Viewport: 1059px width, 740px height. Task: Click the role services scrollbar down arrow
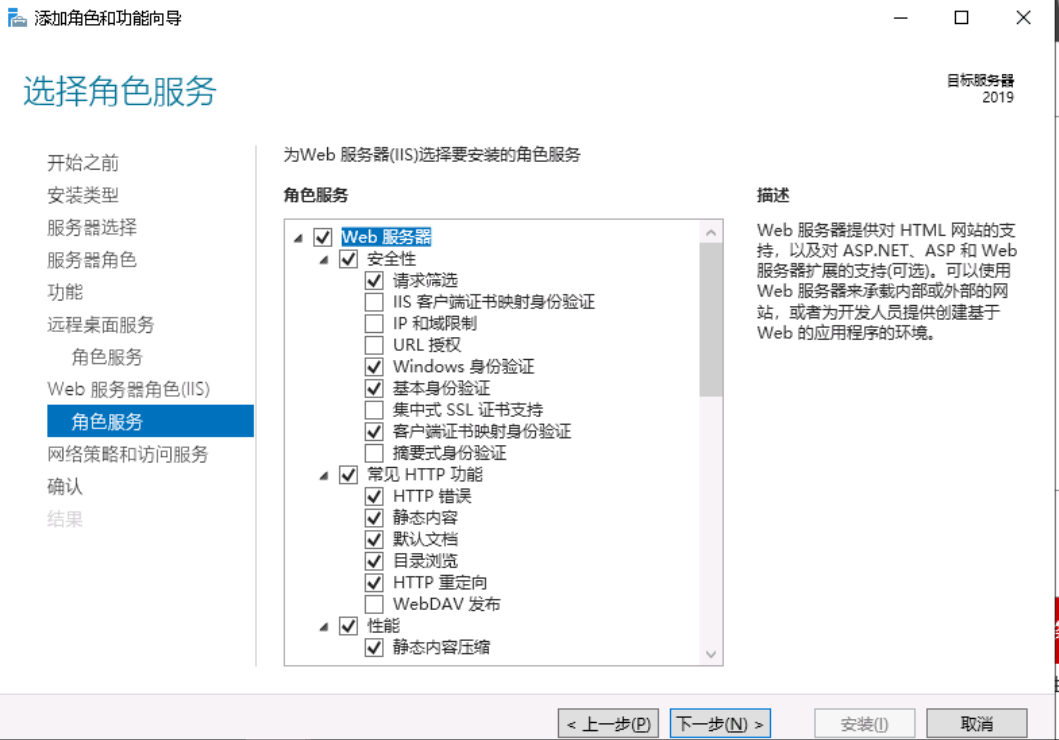coord(711,654)
